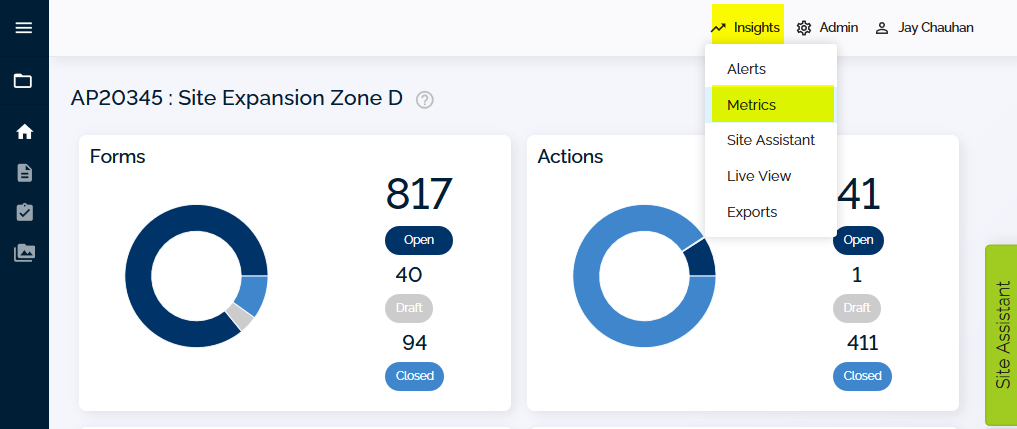Open the actions clipboard icon in sidebar
The height and width of the screenshot is (429, 1017).
[x=24, y=213]
